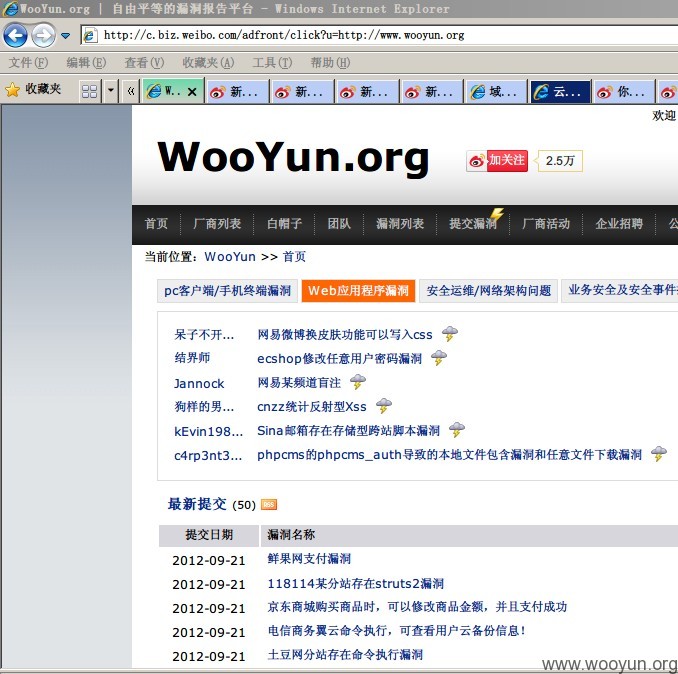This screenshot has height=674, width=678.
Task: Select the 业务安全及安全事件 category tab
Action: pos(620,291)
